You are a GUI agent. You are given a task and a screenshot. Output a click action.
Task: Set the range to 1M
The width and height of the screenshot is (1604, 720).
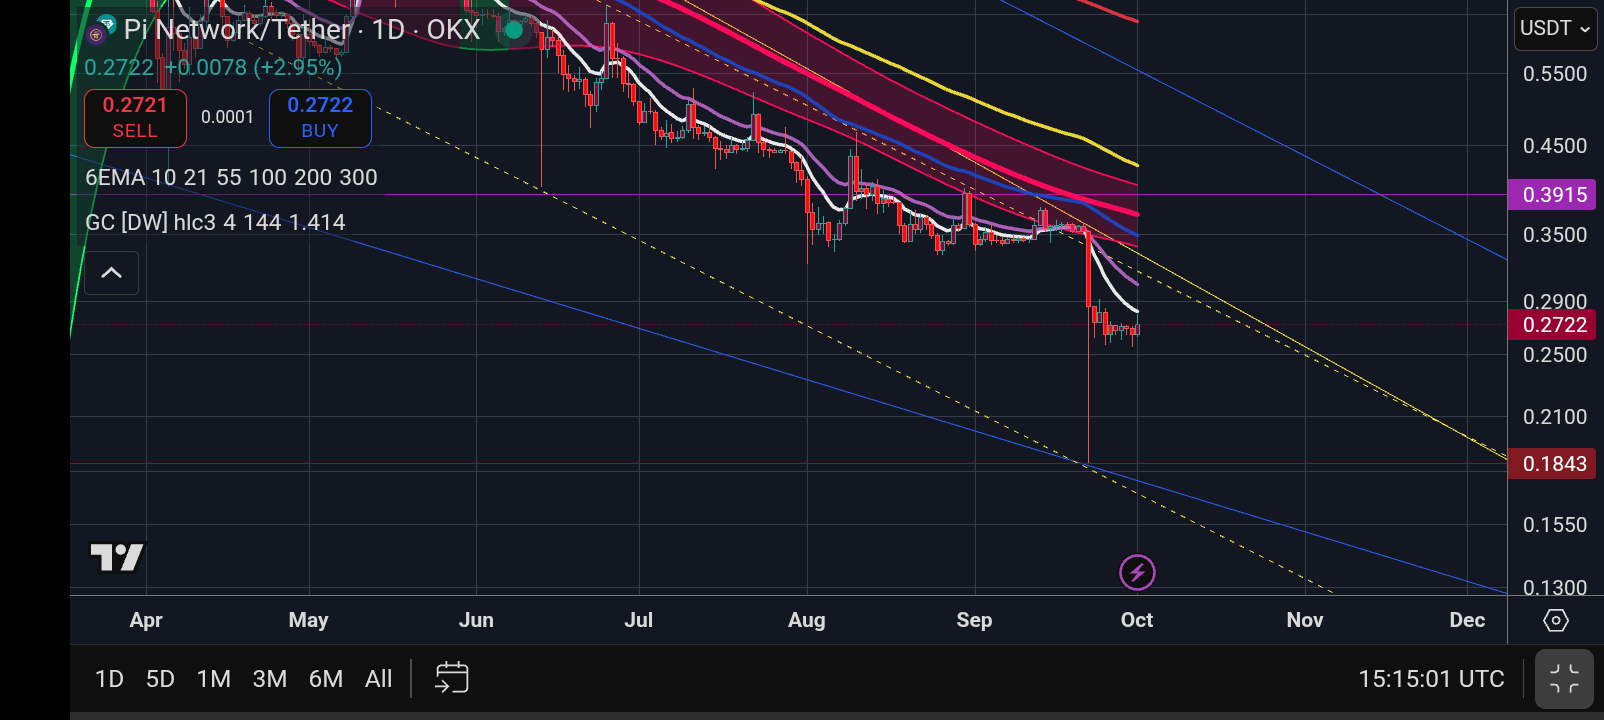214,679
